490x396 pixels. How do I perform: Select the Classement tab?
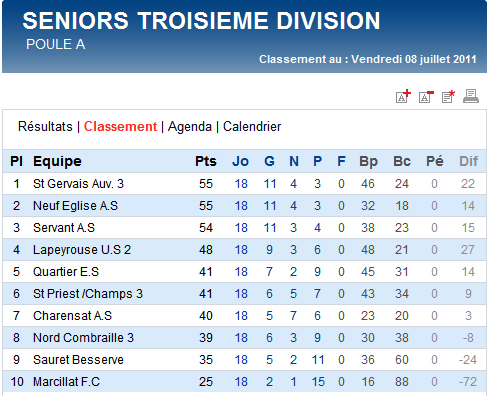pyautogui.click(x=120, y=127)
